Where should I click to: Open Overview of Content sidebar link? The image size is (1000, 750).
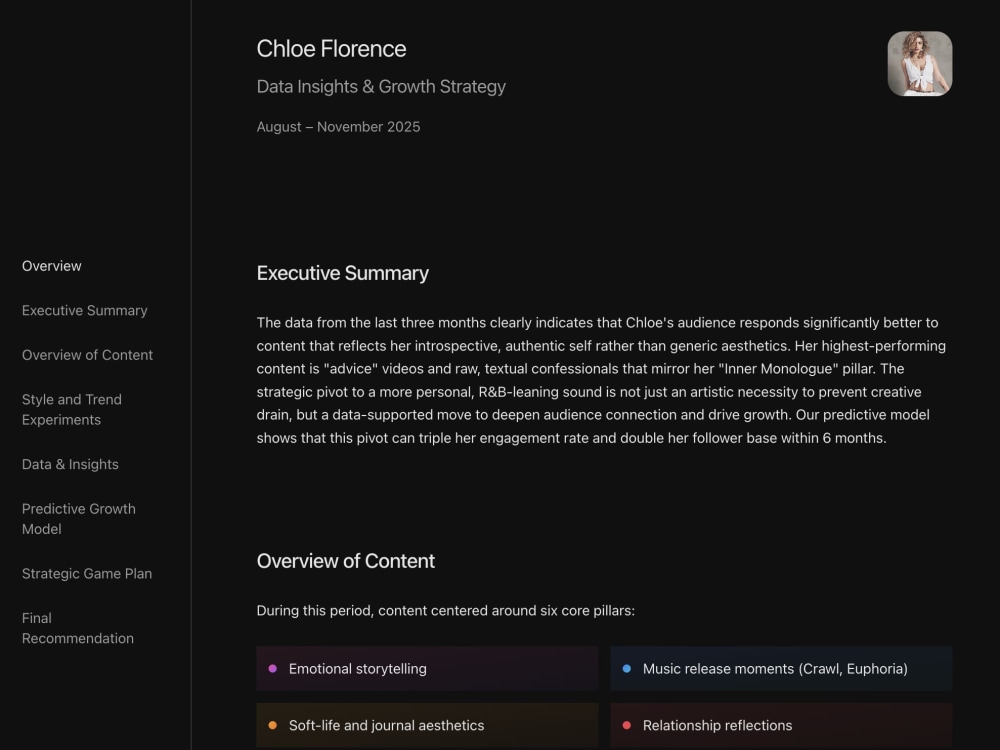click(87, 355)
